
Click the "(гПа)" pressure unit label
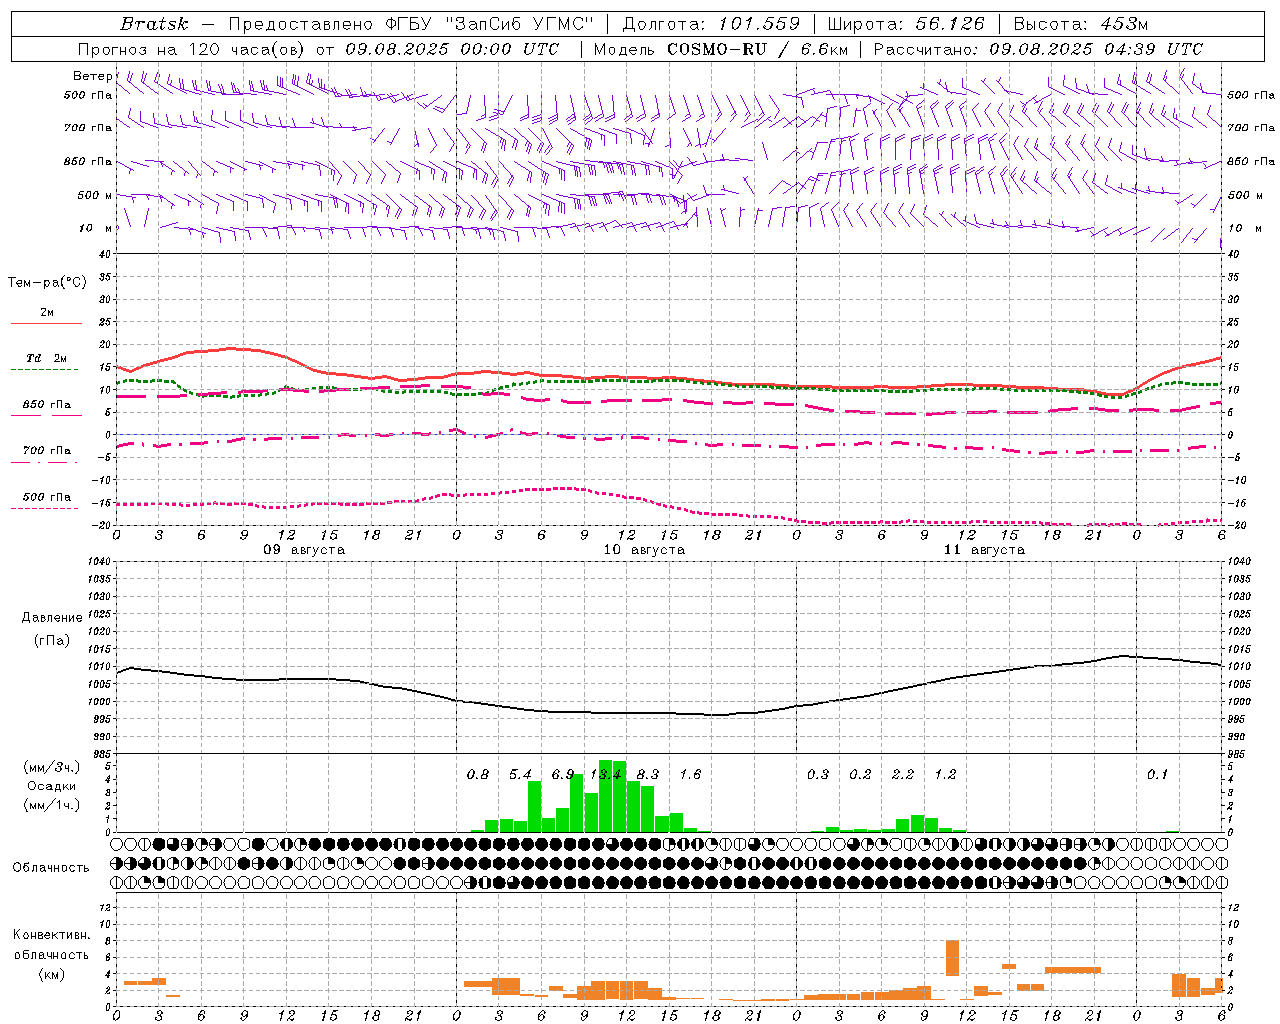(52, 641)
